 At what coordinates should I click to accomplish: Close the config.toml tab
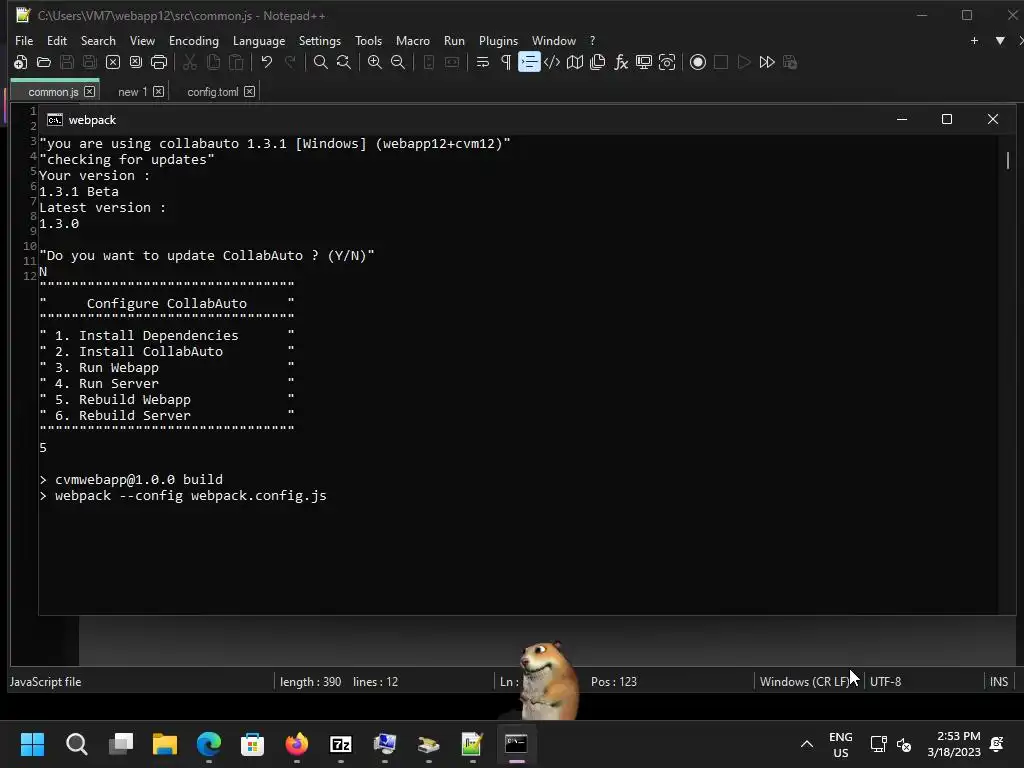point(249,91)
